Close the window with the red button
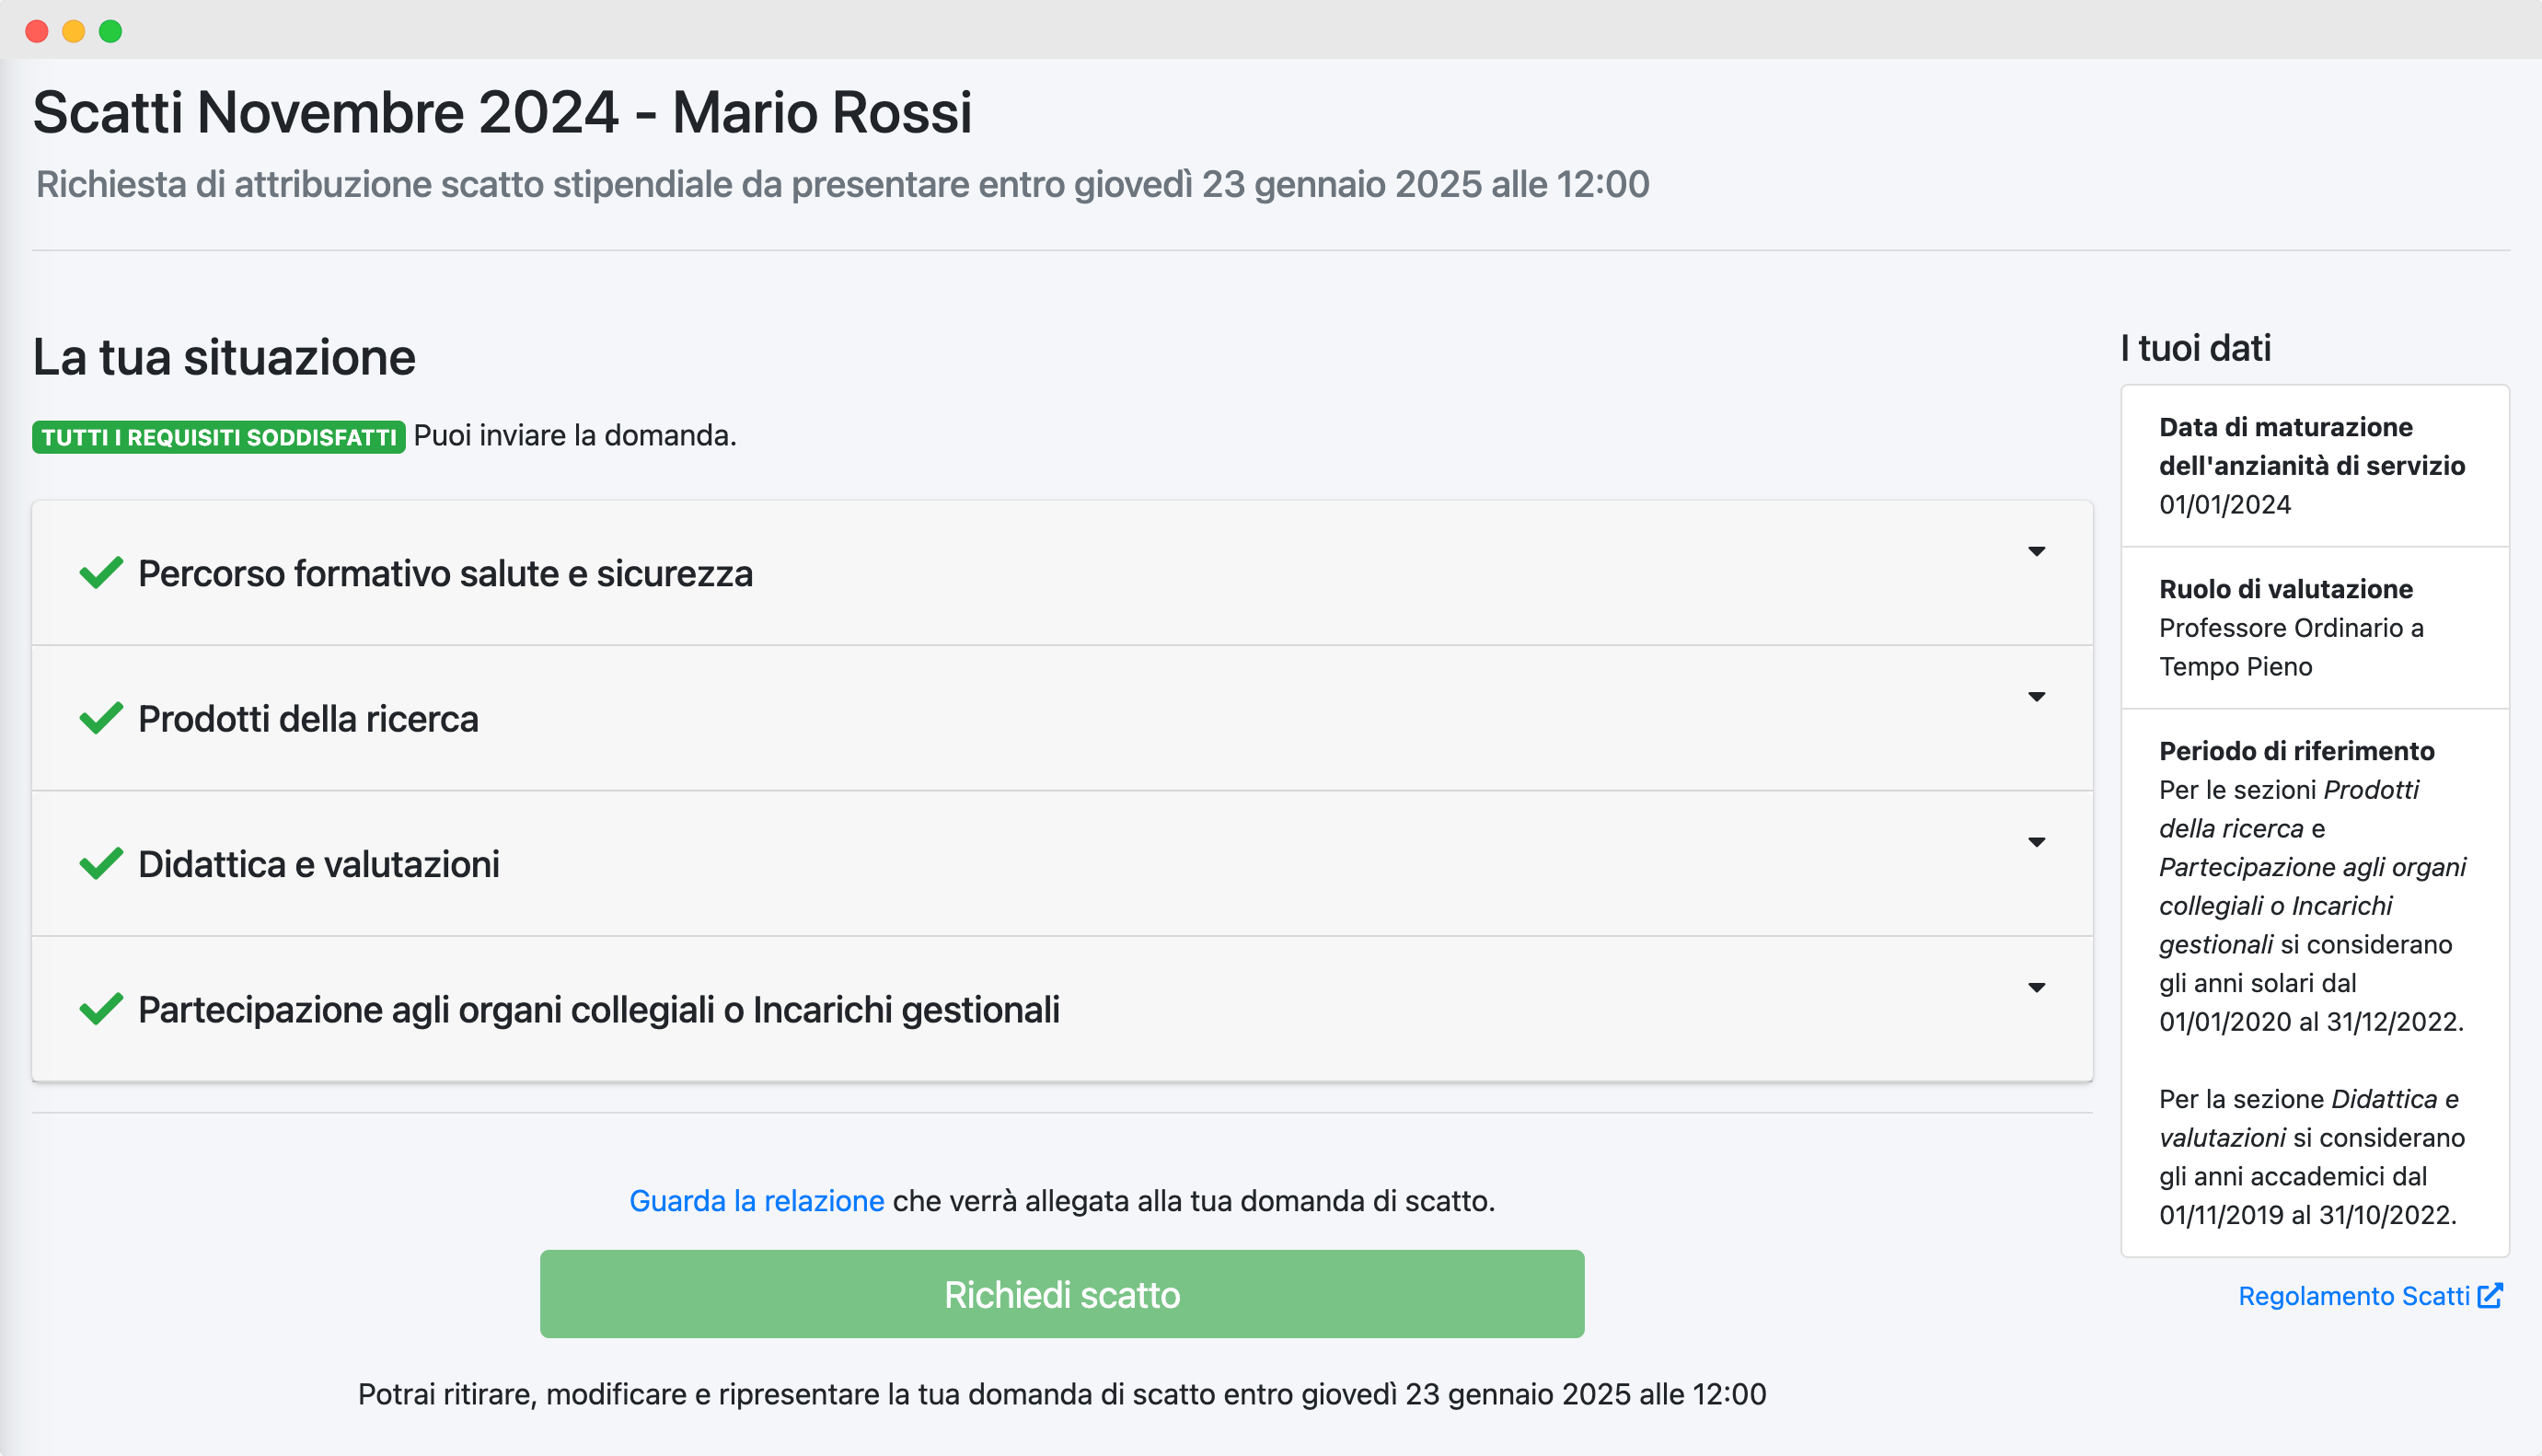2542x1456 pixels. [37, 31]
